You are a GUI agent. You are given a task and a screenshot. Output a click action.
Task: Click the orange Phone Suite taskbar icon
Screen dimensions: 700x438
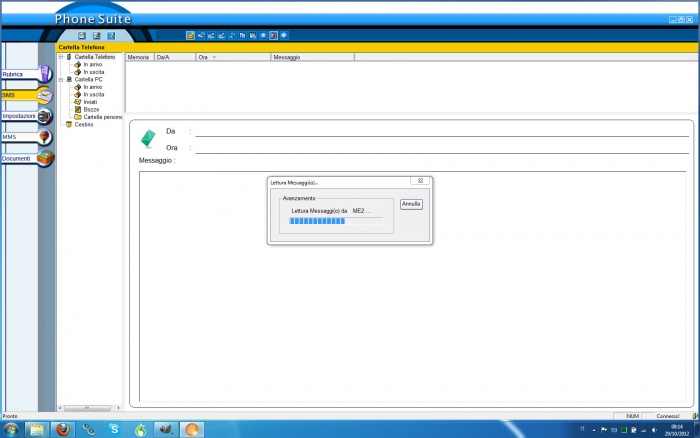[192, 430]
